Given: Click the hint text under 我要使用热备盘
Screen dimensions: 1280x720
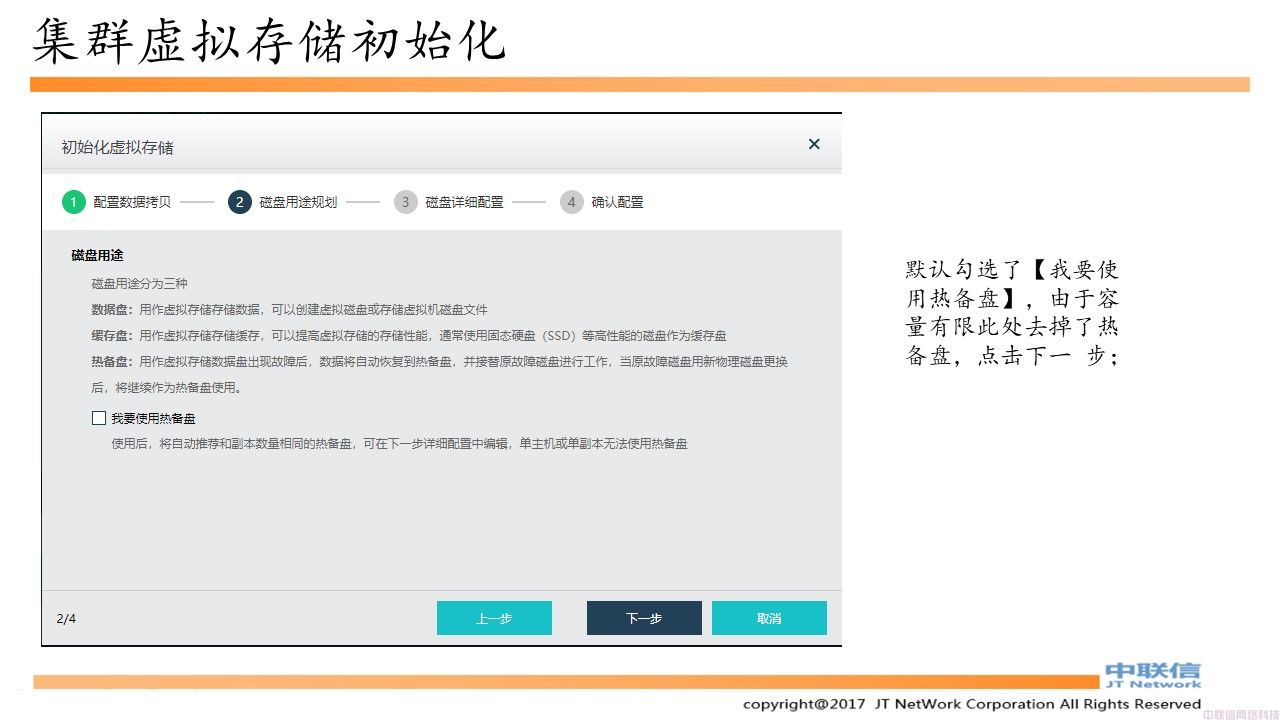Looking at the screenshot, I should pyautogui.click(x=399, y=444).
